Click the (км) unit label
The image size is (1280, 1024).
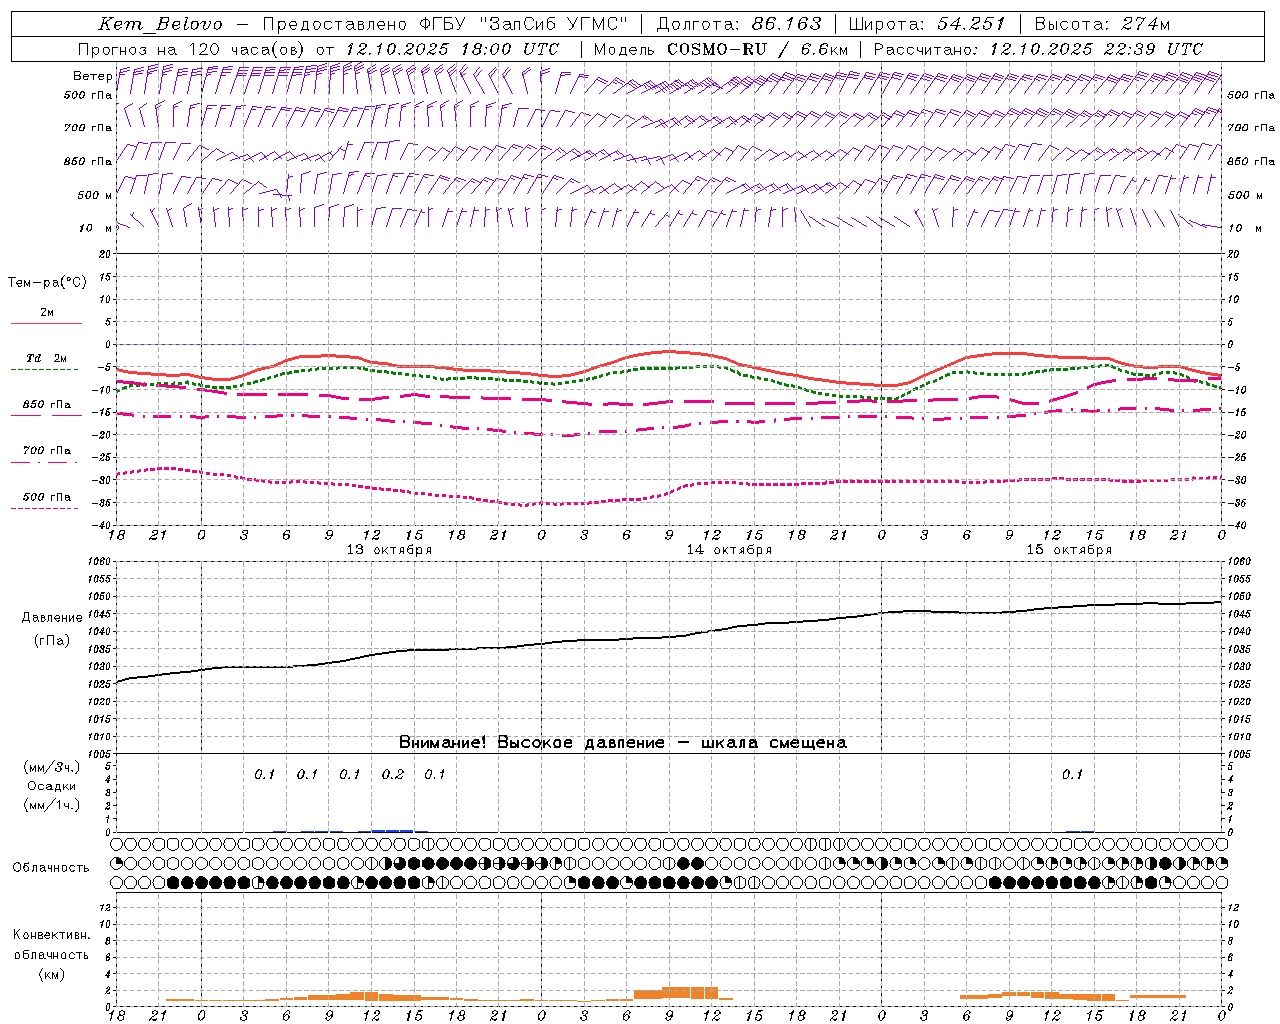click(52, 974)
